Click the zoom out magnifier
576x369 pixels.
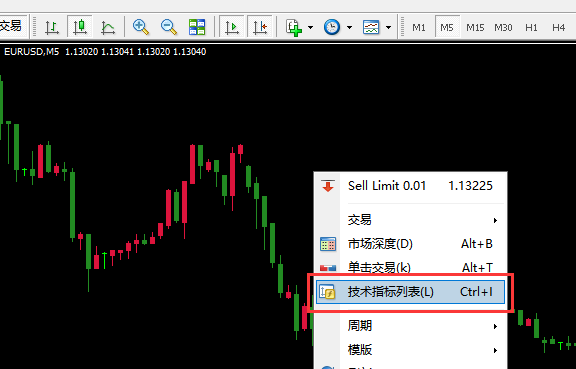pyautogui.click(x=169, y=27)
